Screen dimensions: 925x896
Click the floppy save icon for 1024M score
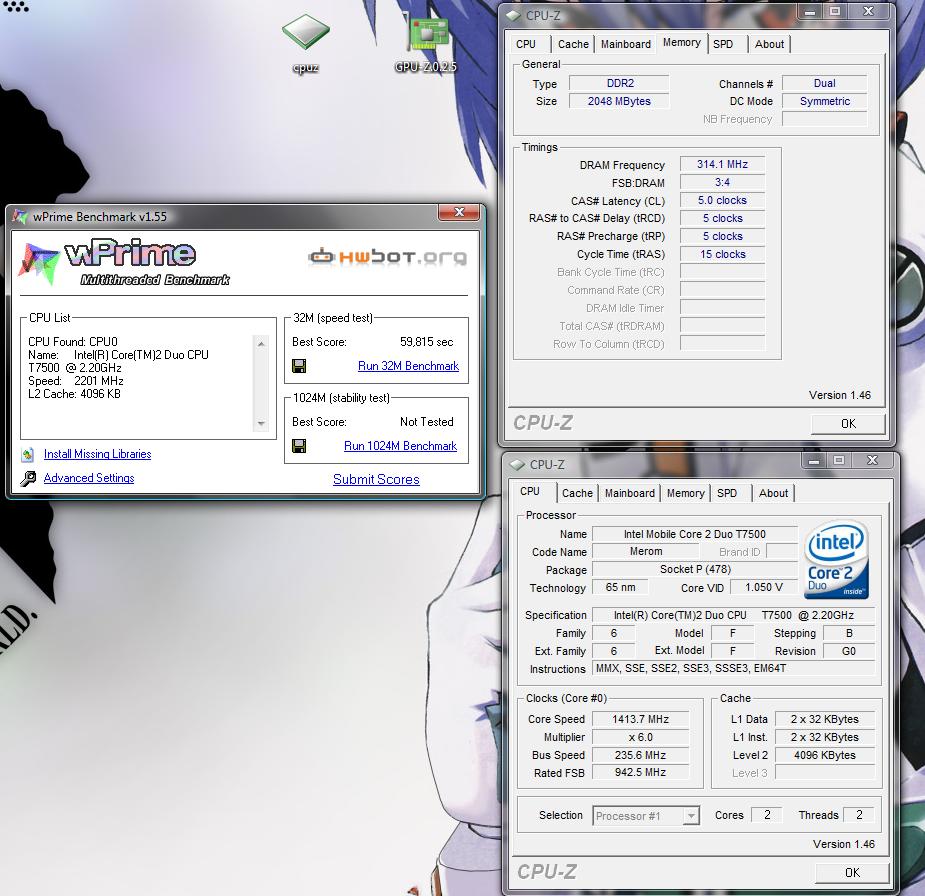pyautogui.click(x=299, y=446)
